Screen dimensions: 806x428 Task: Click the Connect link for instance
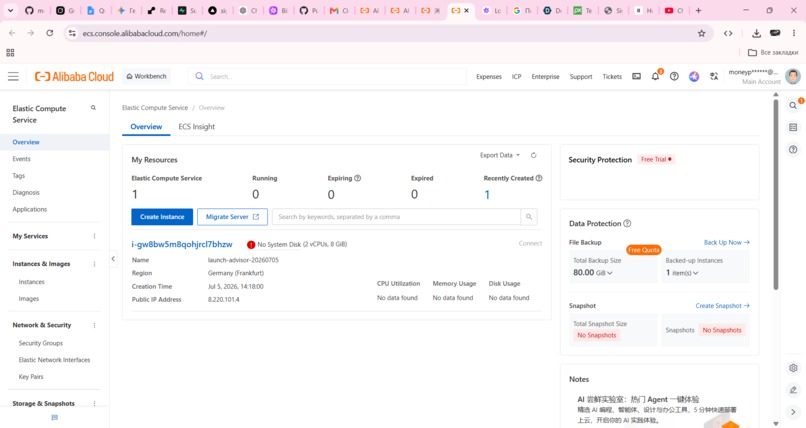(x=530, y=243)
